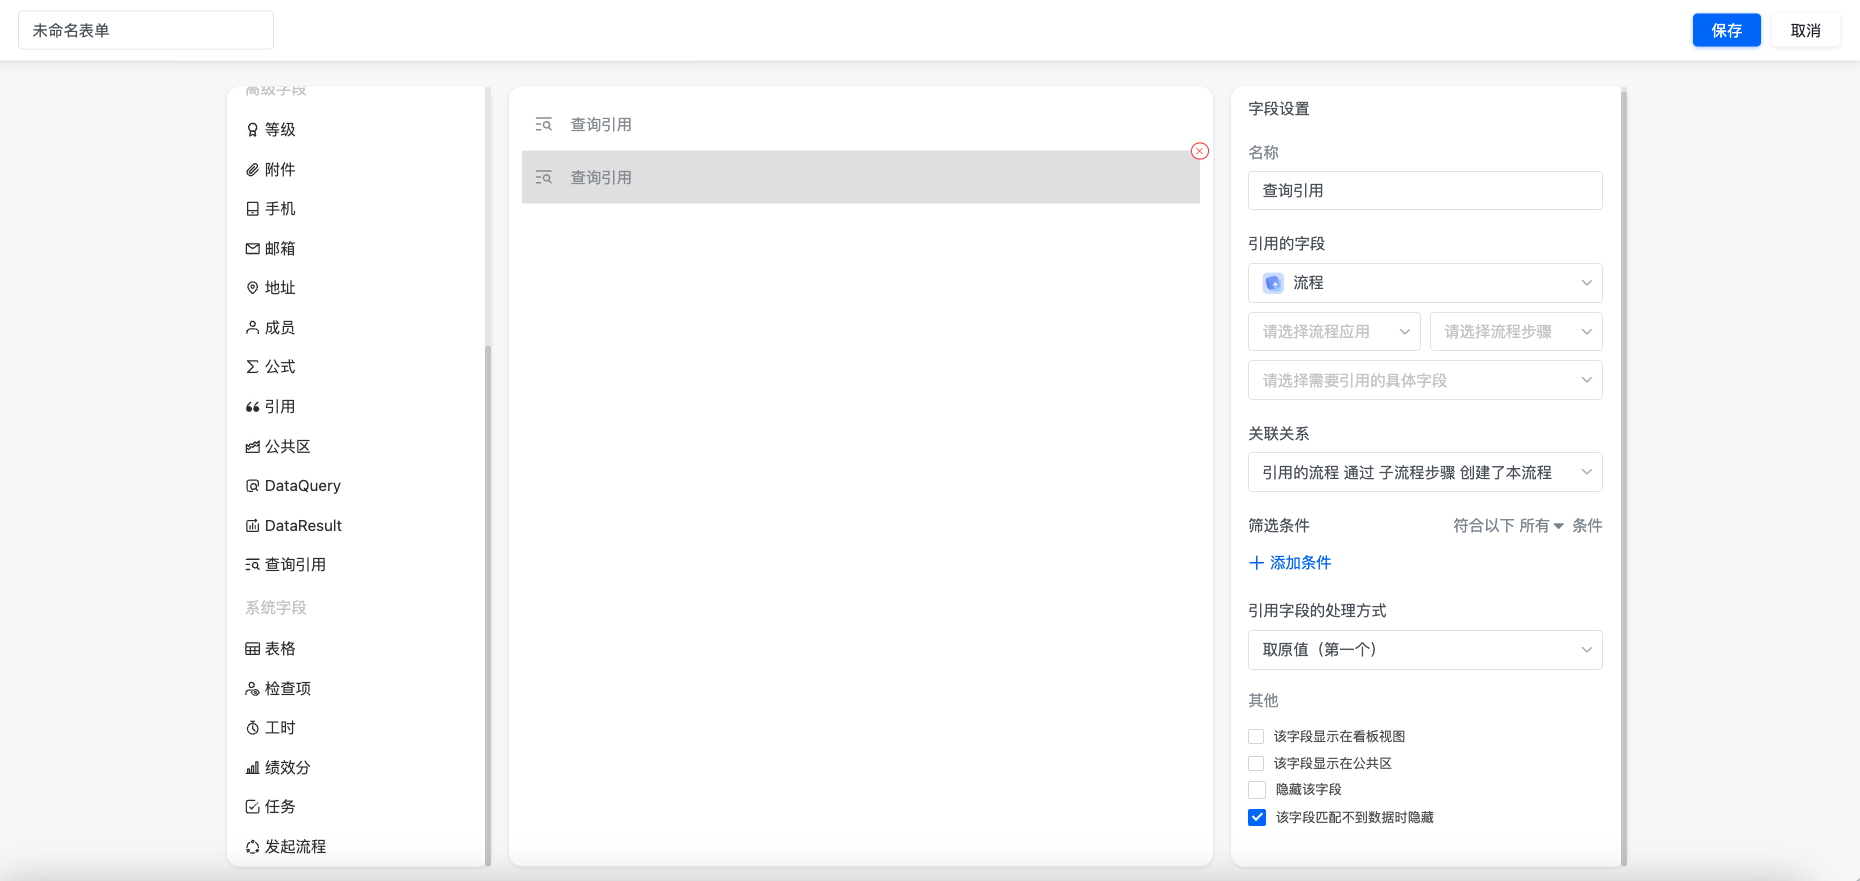1860x881 pixels.
Task: Click the blue 保存 button
Action: pos(1726,30)
